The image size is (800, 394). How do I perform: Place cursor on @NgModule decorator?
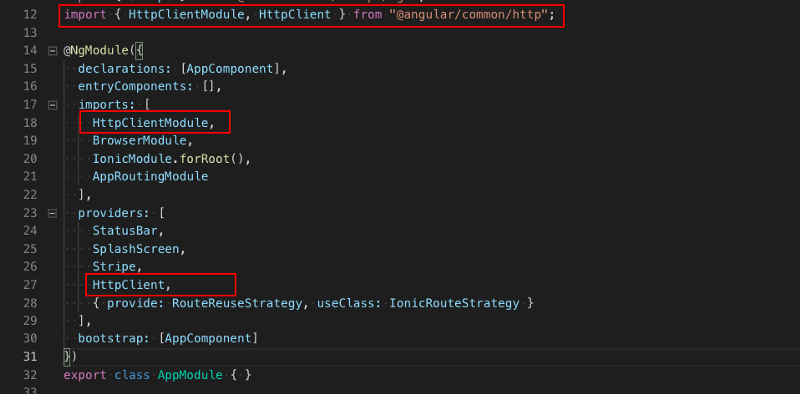pyautogui.click(x=96, y=51)
